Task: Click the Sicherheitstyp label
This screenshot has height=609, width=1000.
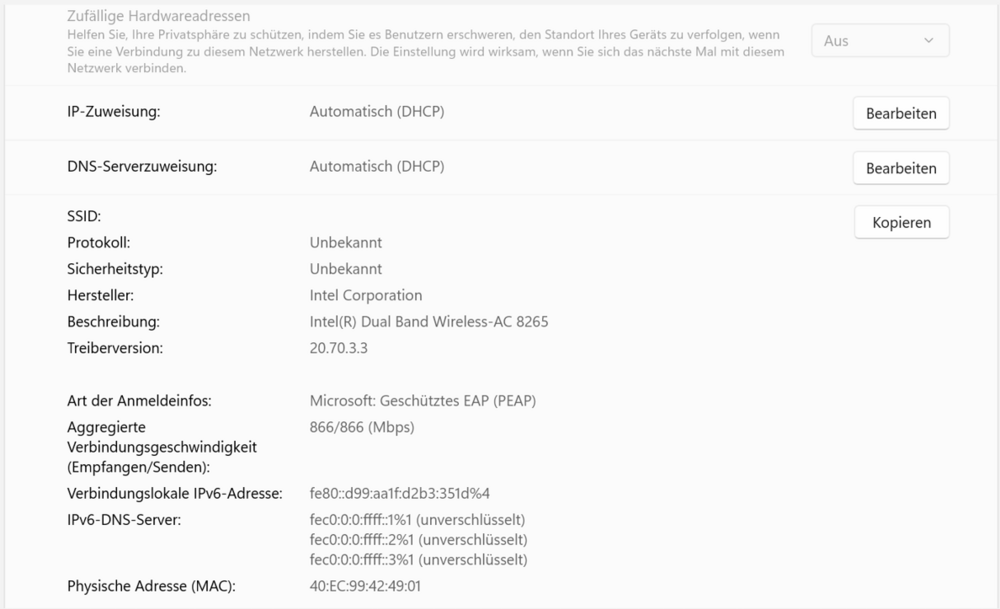Action: [x=115, y=269]
